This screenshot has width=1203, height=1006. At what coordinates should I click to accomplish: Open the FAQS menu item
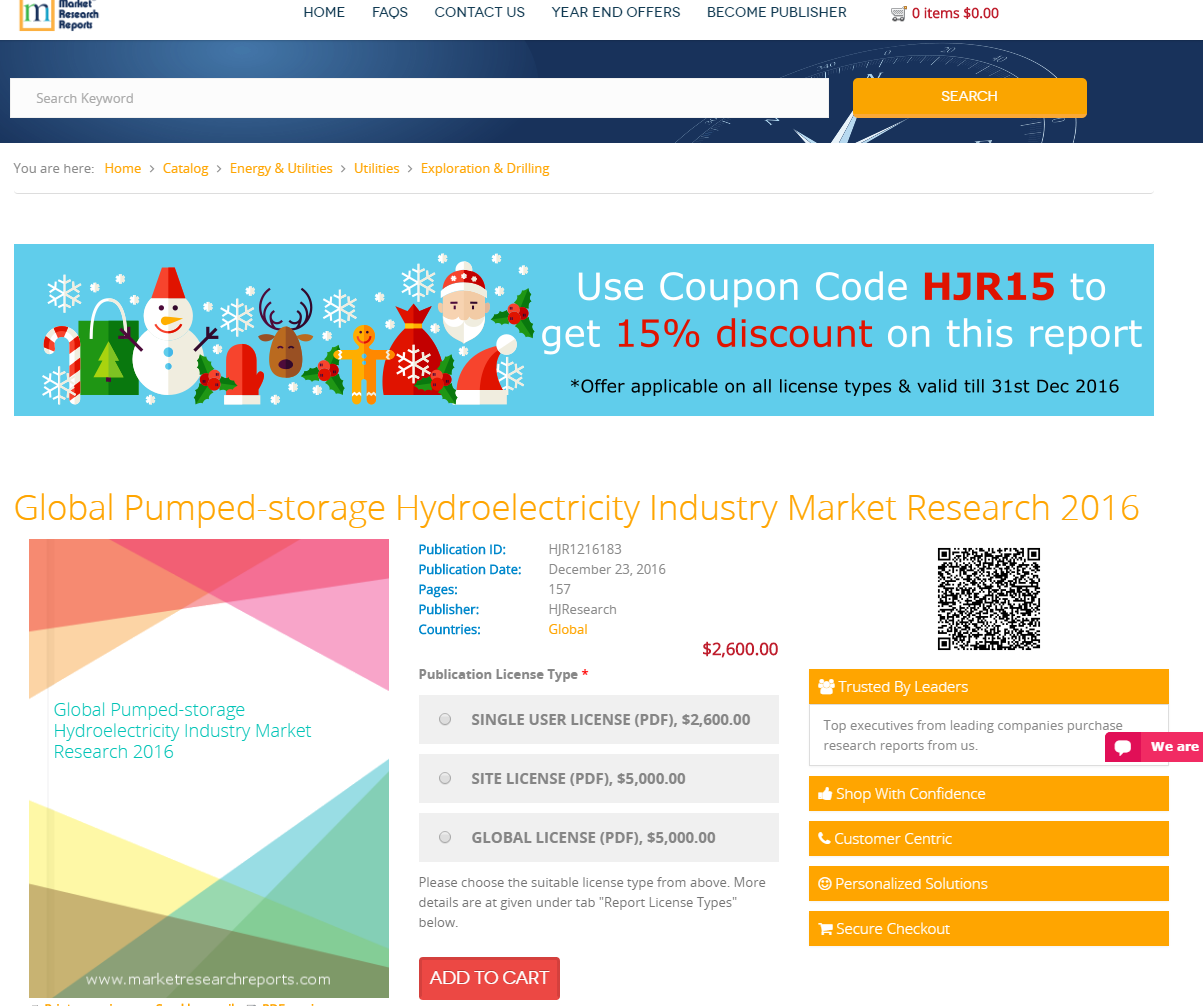(x=390, y=13)
